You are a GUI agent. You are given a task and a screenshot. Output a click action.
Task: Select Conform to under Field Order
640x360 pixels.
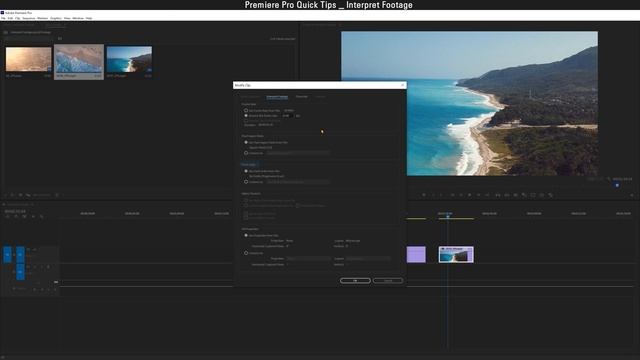(x=246, y=182)
